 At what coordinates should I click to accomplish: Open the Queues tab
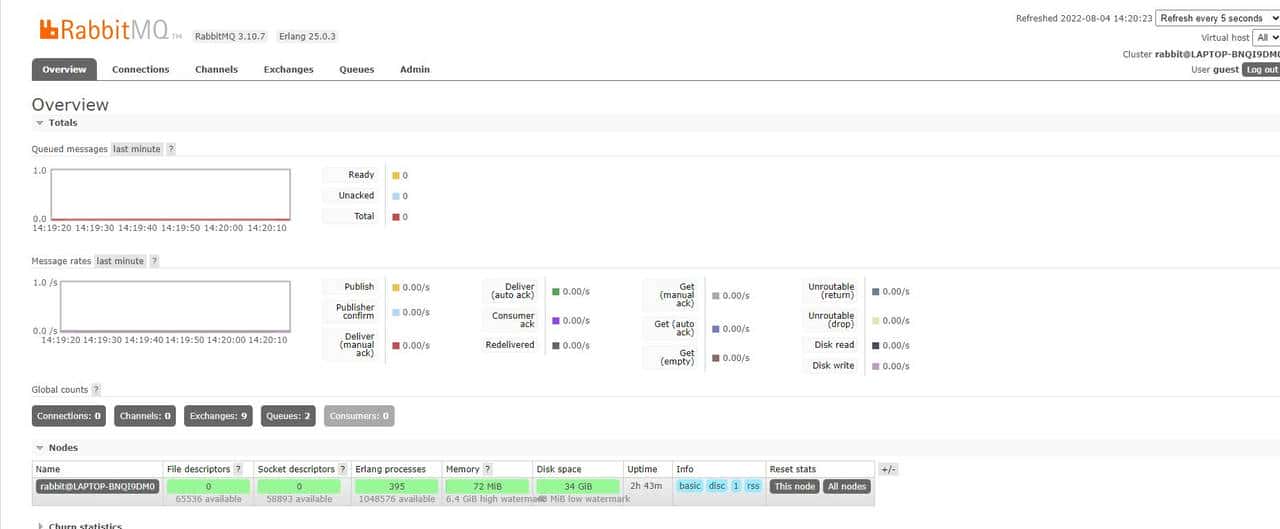click(x=356, y=70)
